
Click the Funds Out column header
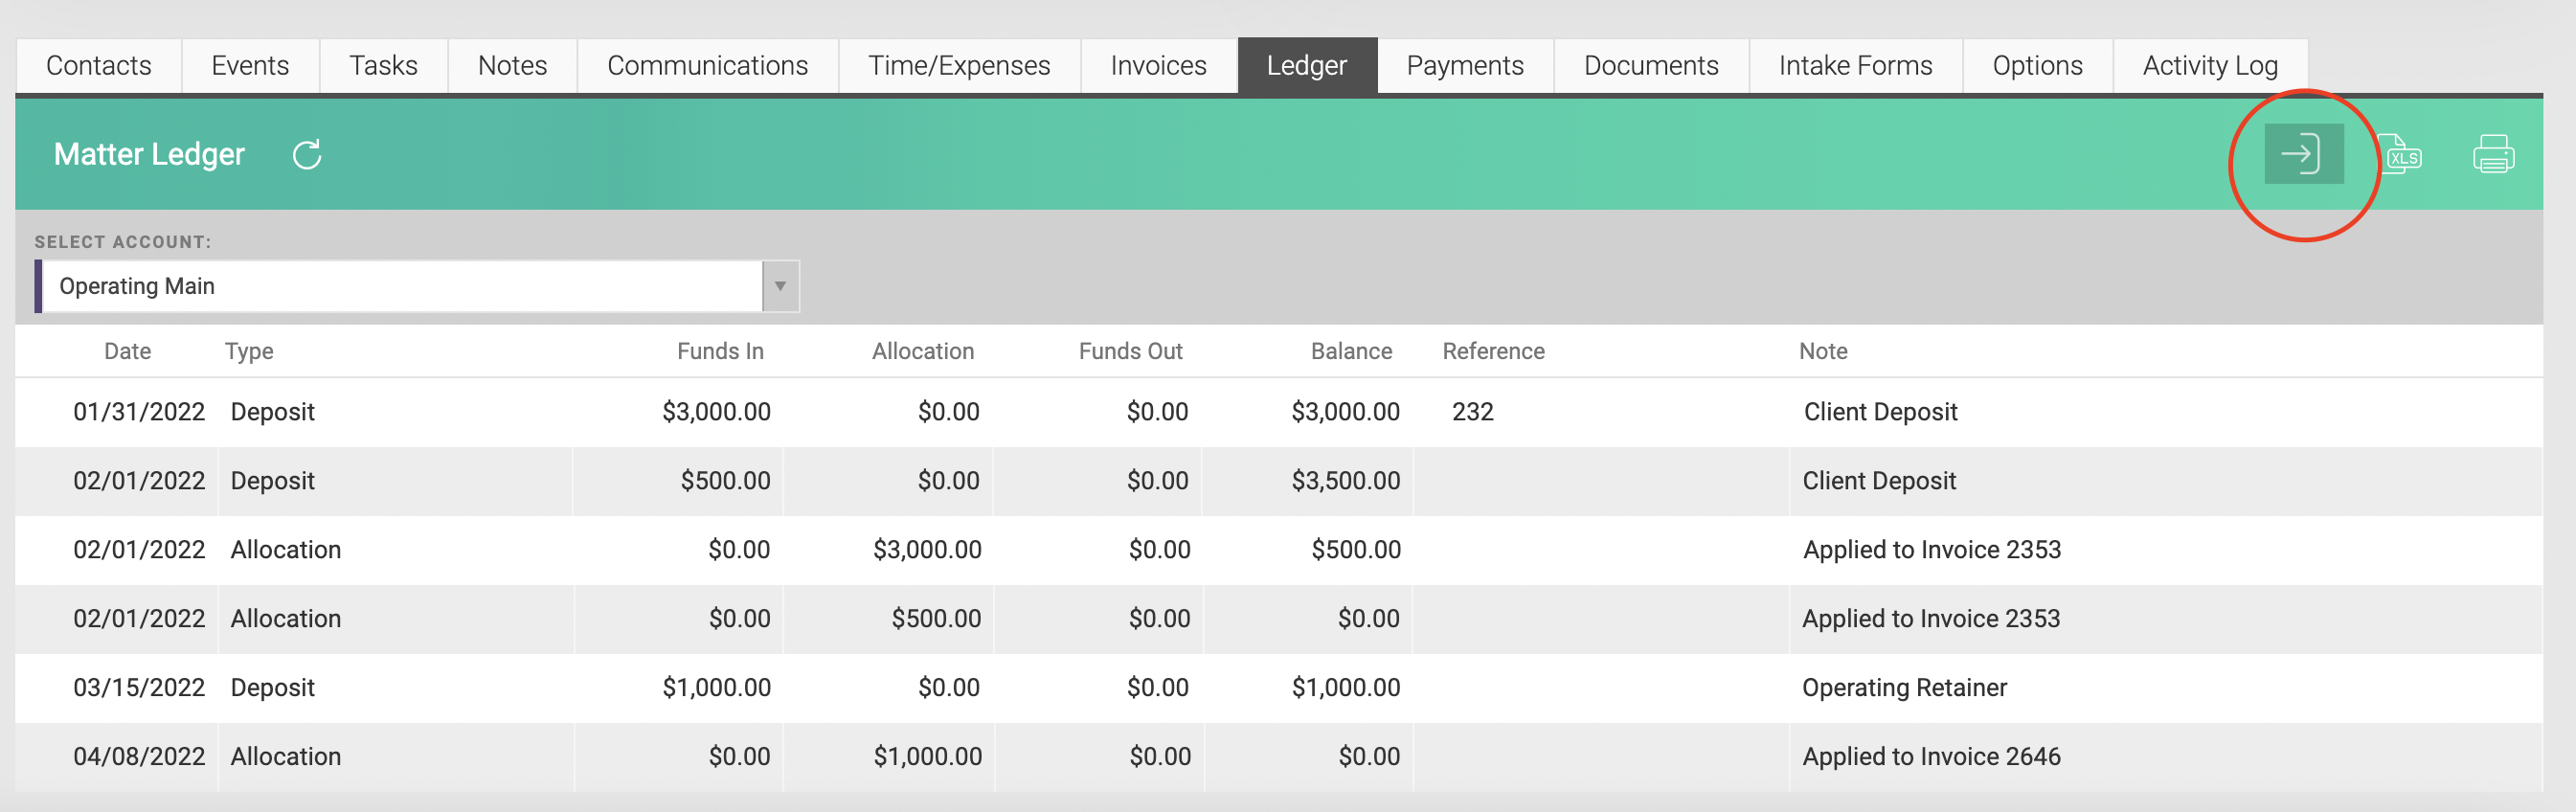pyautogui.click(x=1130, y=351)
